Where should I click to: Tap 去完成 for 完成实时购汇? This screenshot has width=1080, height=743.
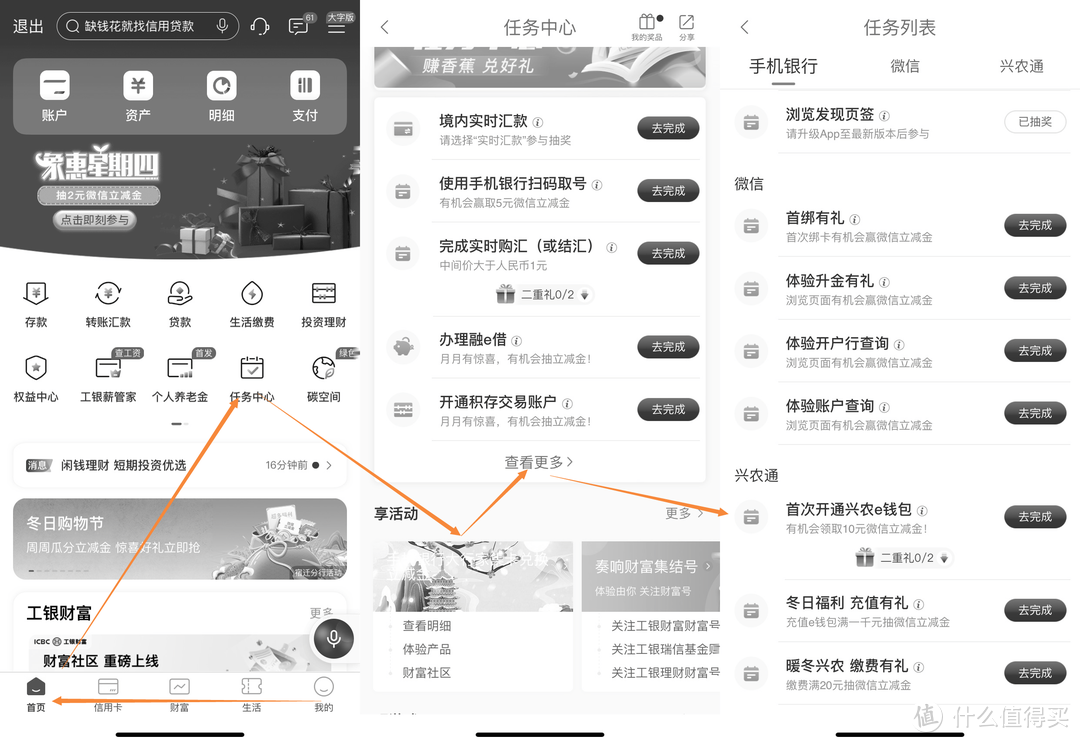(x=668, y=253)
